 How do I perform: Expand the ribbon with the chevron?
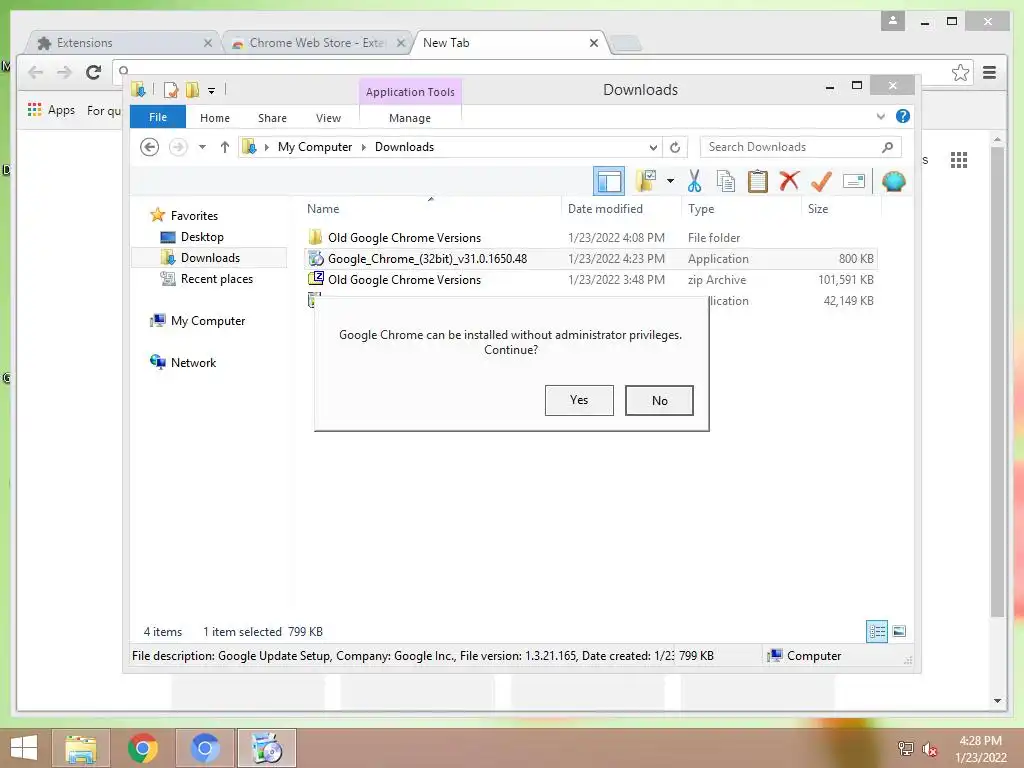(880, 117)
